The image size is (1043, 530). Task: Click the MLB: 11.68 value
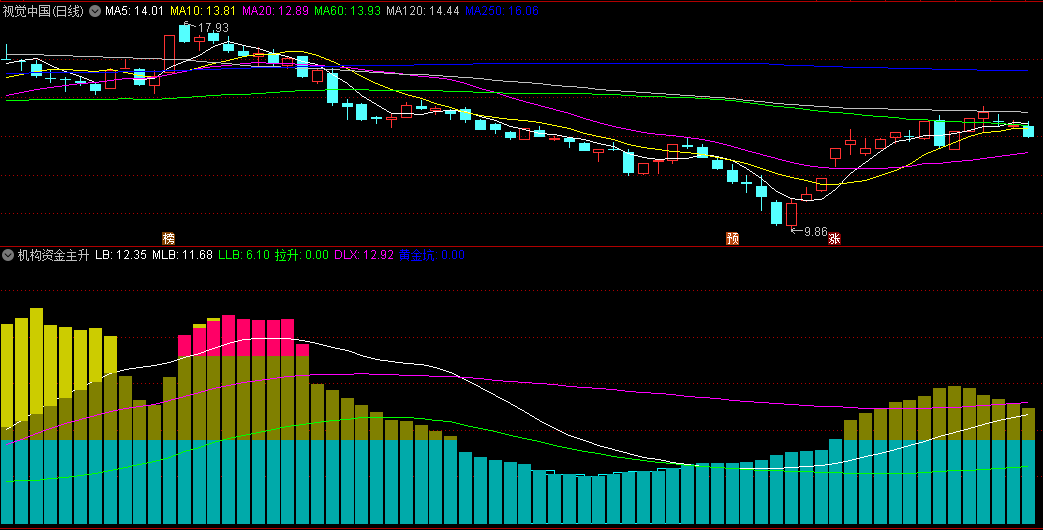coord(182,255)
